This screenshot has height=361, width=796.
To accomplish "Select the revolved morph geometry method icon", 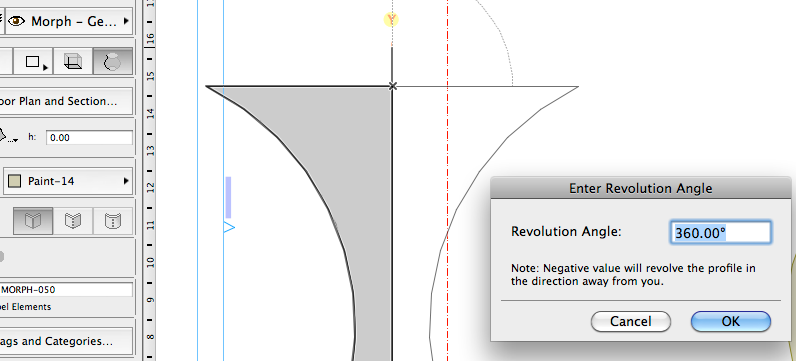I will tap(113, 62).
